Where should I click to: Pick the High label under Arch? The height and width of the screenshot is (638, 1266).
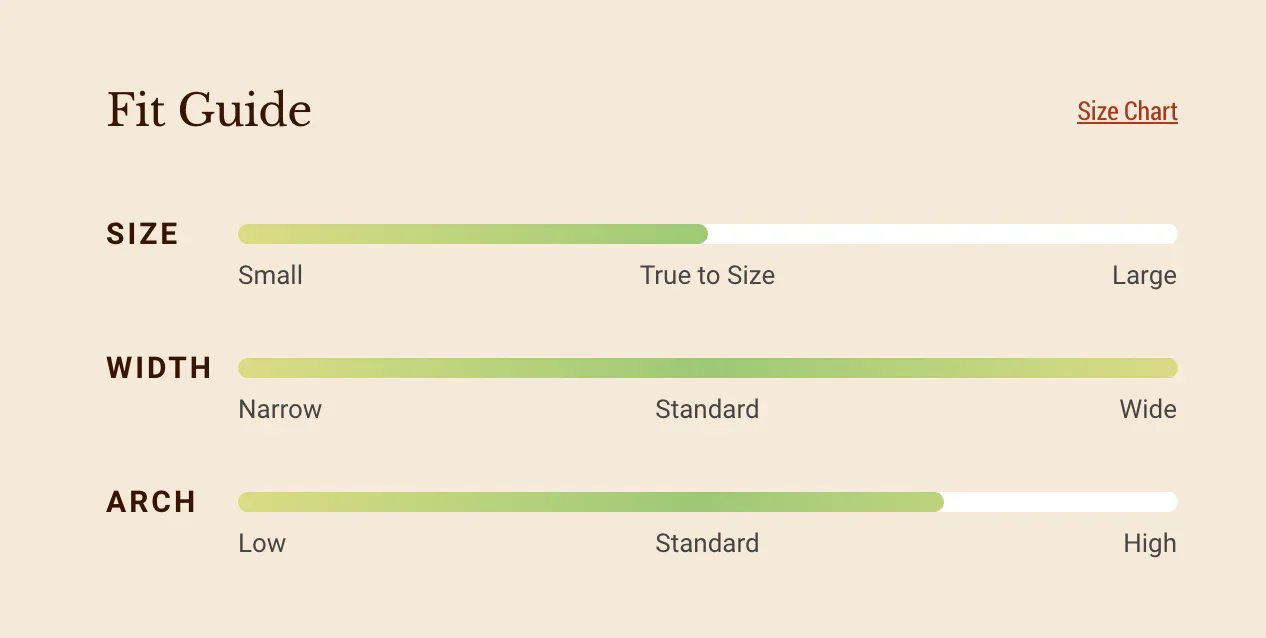pos(1150,543)
